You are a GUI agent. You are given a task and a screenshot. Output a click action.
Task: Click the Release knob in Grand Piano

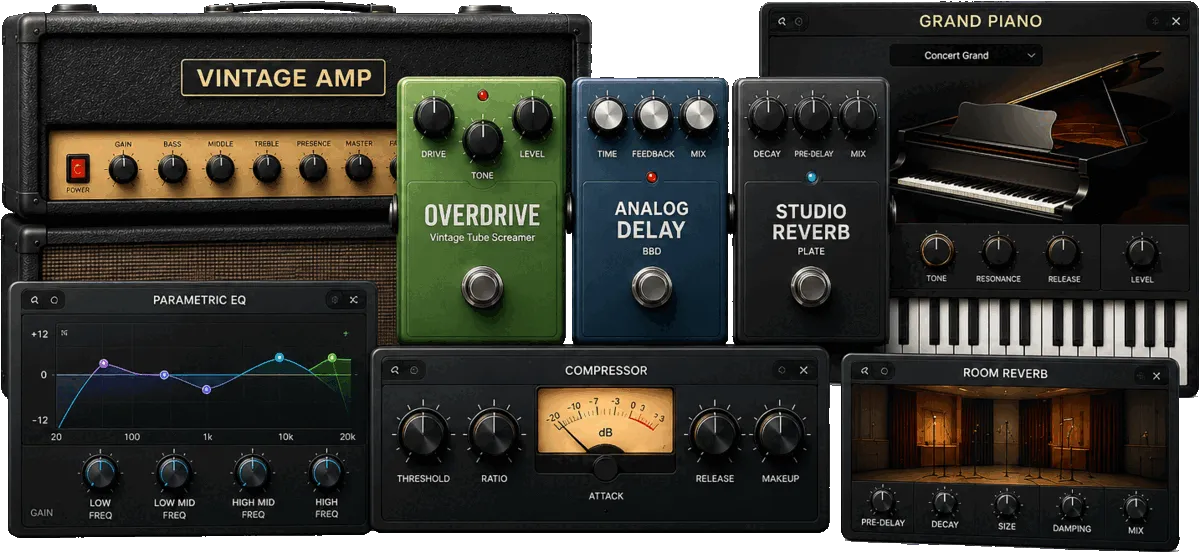coord(1062,251)
